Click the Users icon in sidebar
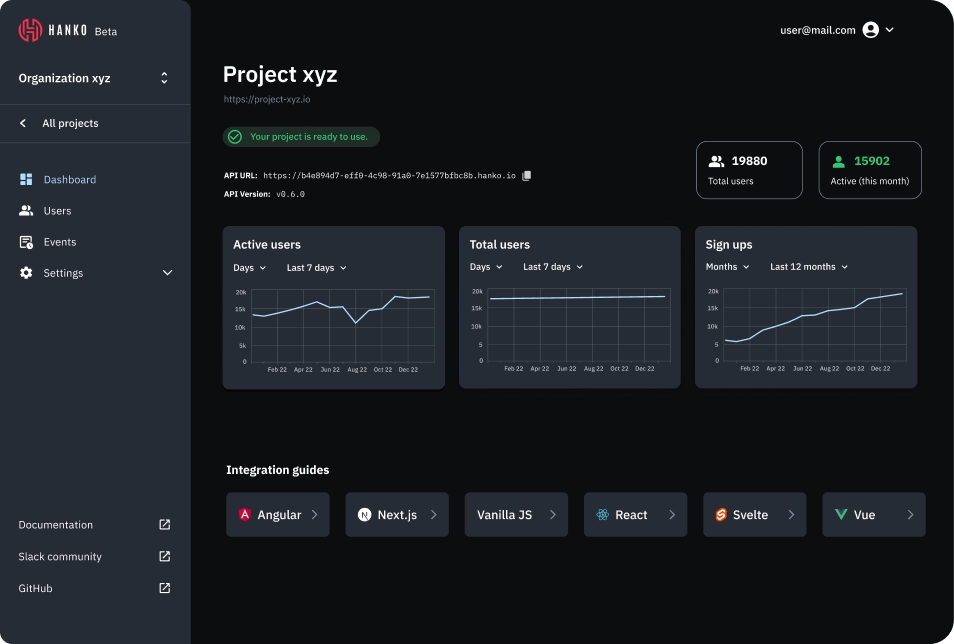Image resolution: width=954 pixels, height=644 pixels. click(x=26, y=211)
